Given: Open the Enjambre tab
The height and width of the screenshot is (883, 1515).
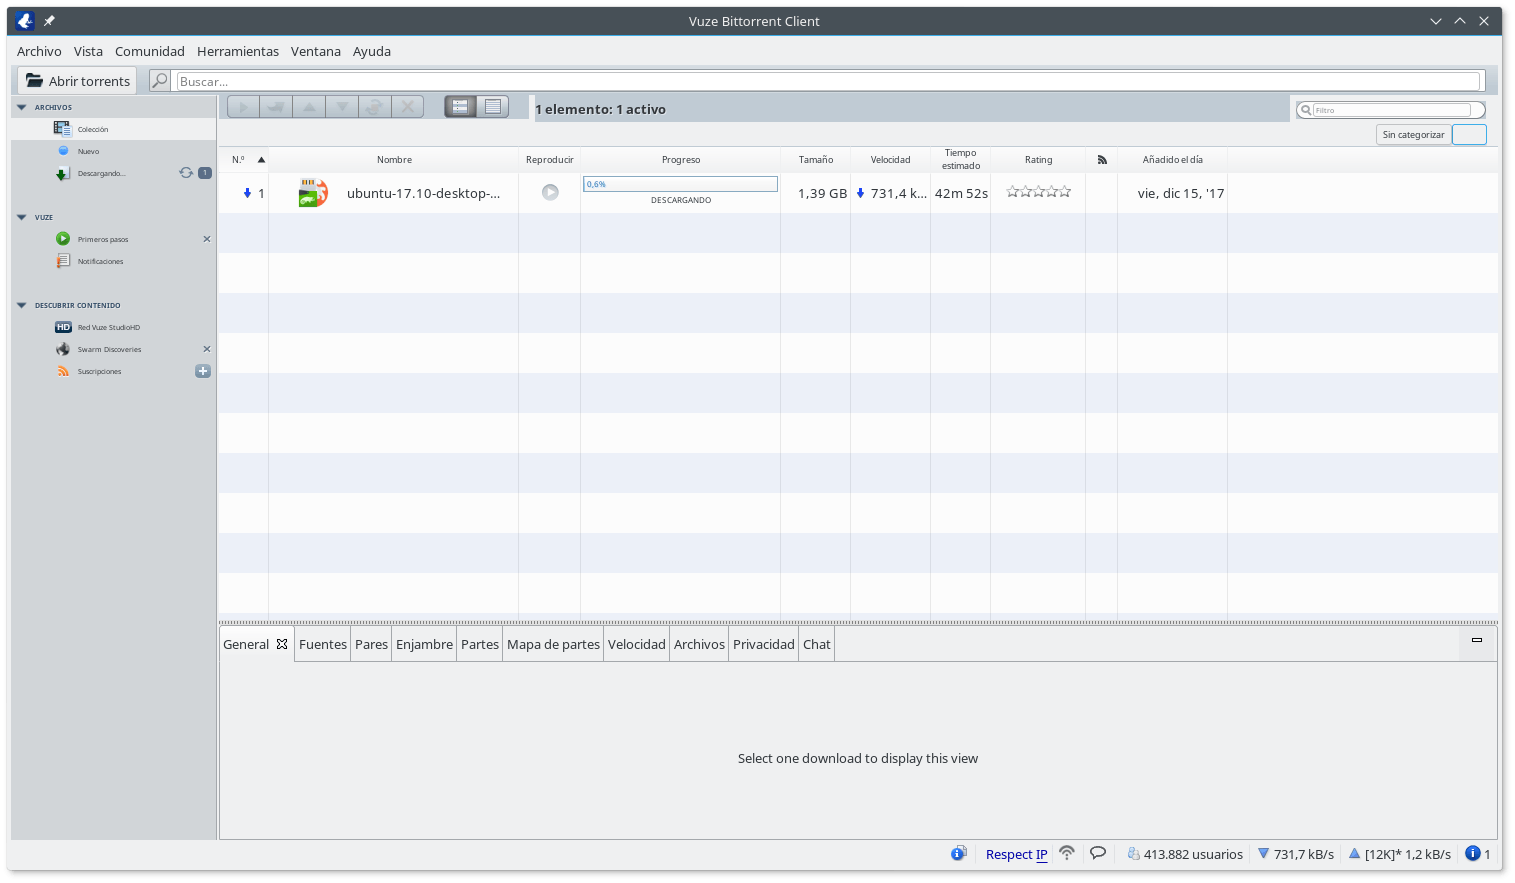Looking at the screenshot, I should click(424, 645).
